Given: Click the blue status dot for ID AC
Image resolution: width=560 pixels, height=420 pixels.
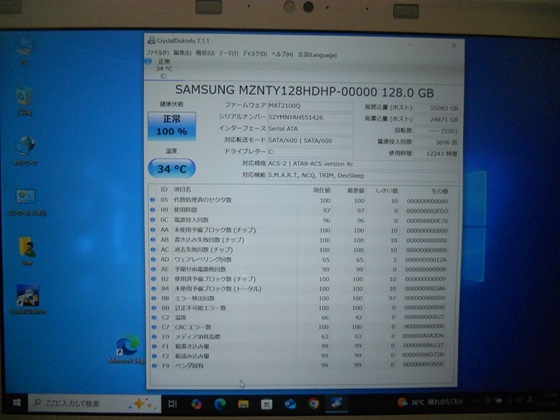Looking at the screenshot, I should [x=153, y=250].
